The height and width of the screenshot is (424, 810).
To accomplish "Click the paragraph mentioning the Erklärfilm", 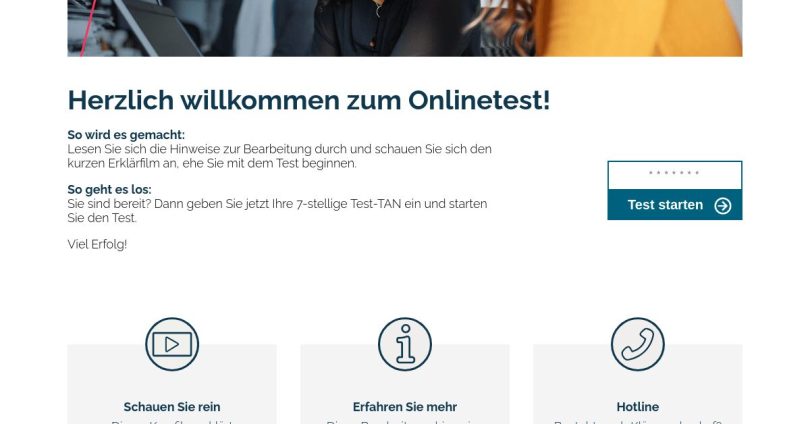I will click(x=279, y=156).
